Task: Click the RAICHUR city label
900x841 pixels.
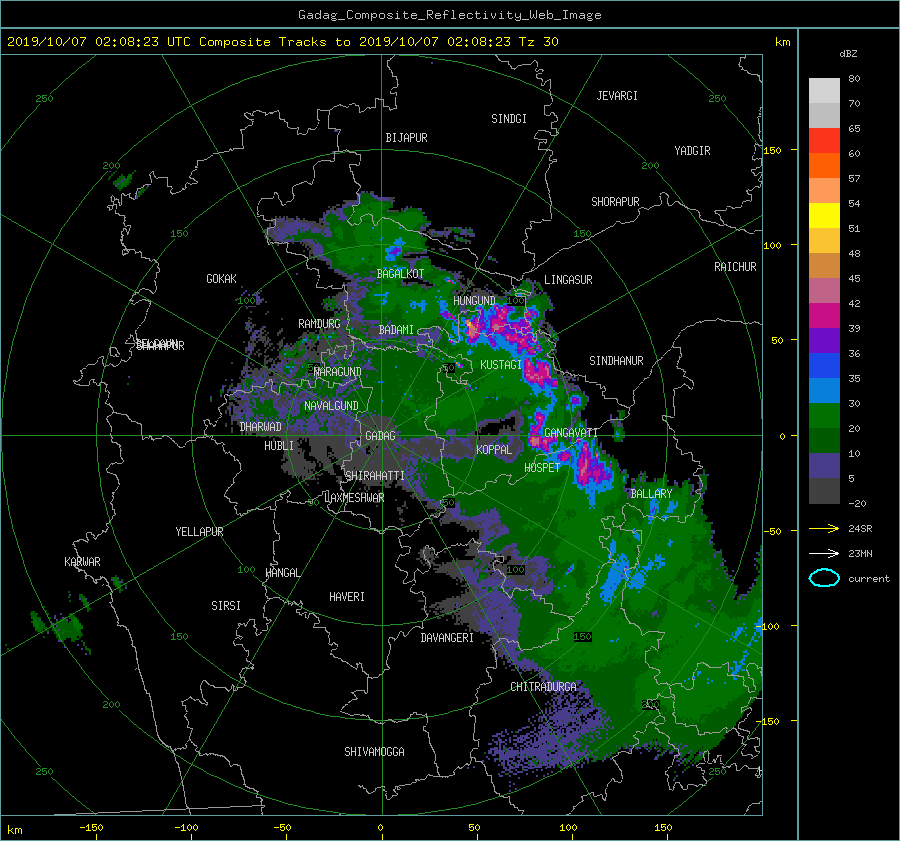Action: click(x=735, y=267)
